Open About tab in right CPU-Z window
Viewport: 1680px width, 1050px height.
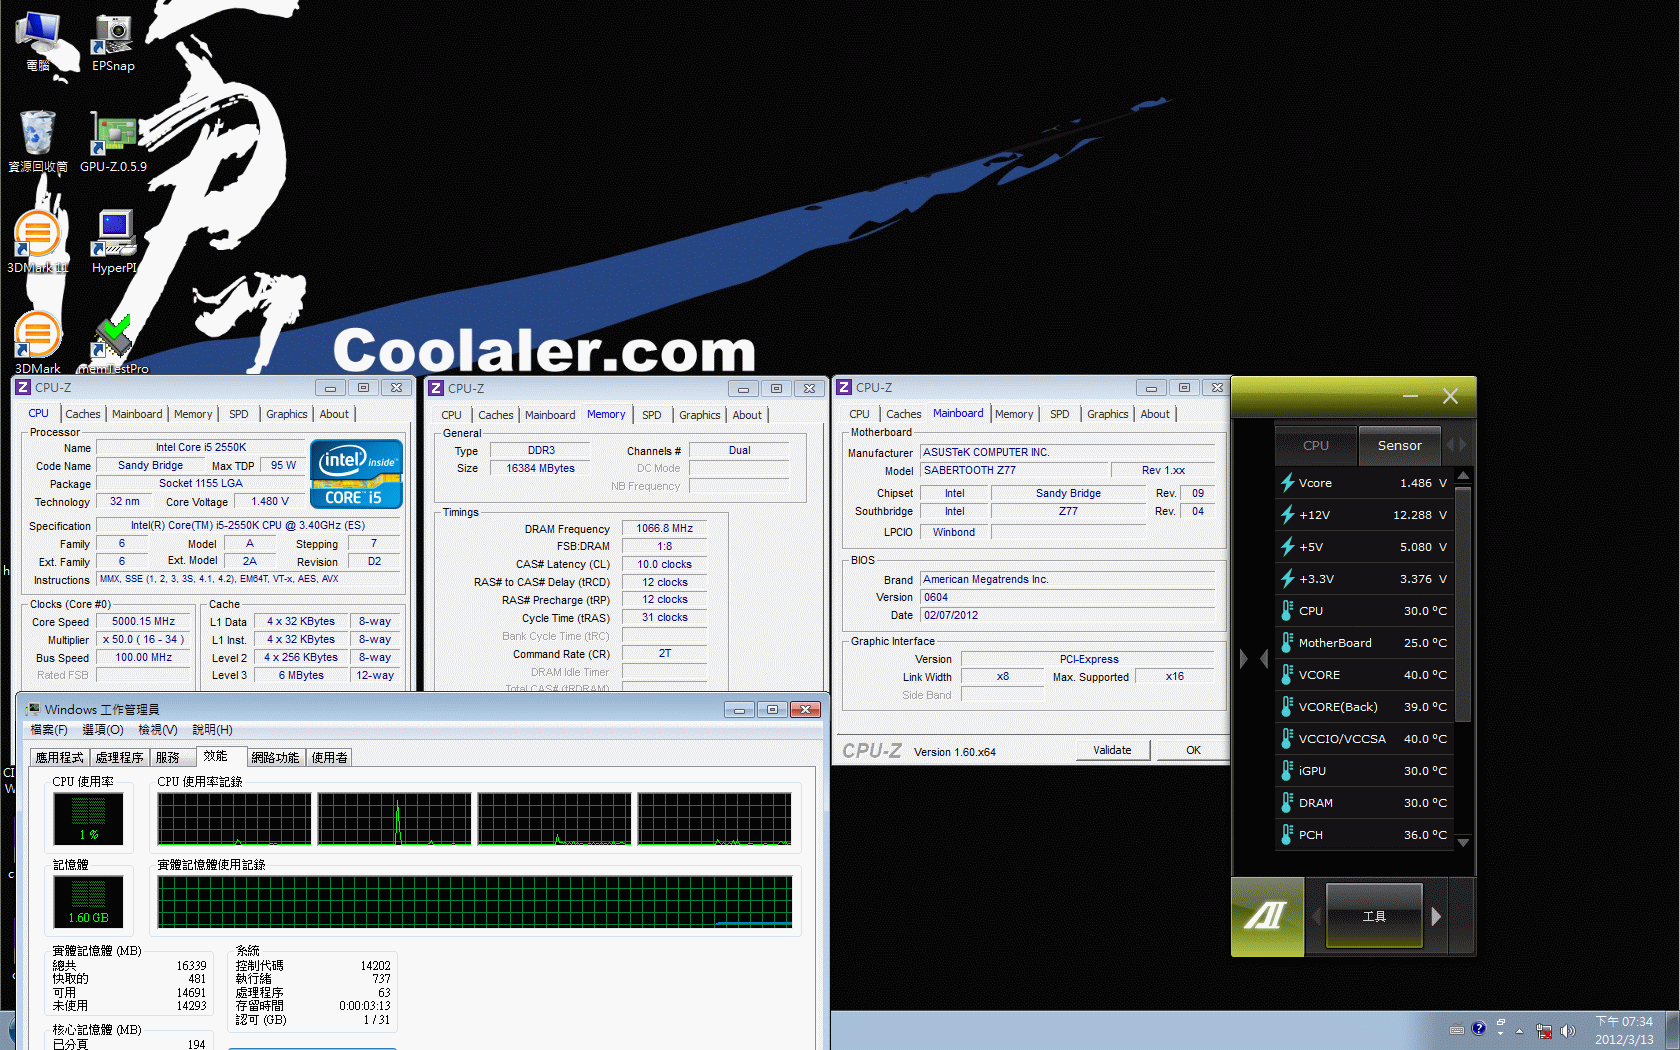click(x=1155, y=414)
